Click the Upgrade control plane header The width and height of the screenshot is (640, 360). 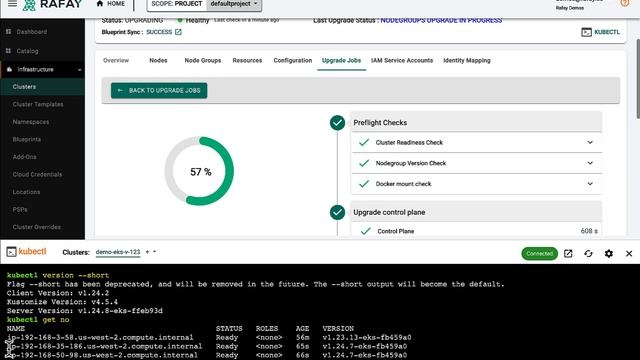tap(477, 212)
